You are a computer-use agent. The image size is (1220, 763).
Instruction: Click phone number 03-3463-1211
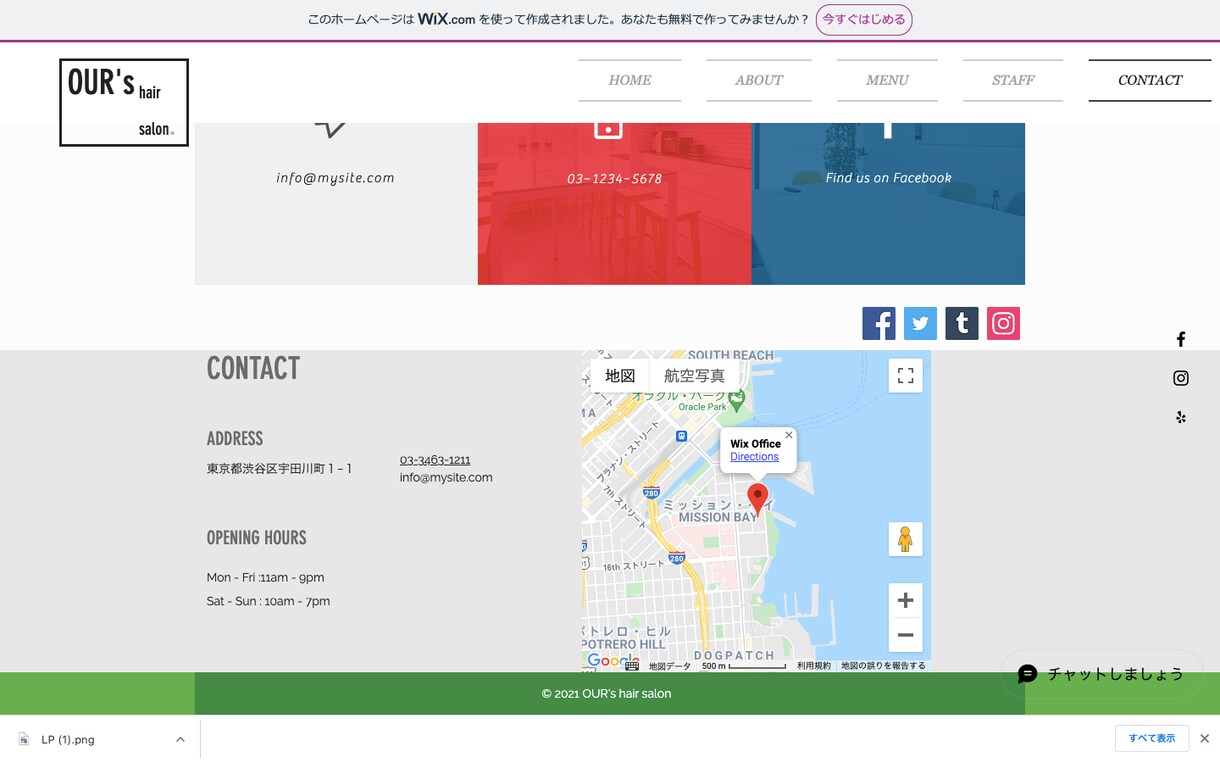click(435, 460)
